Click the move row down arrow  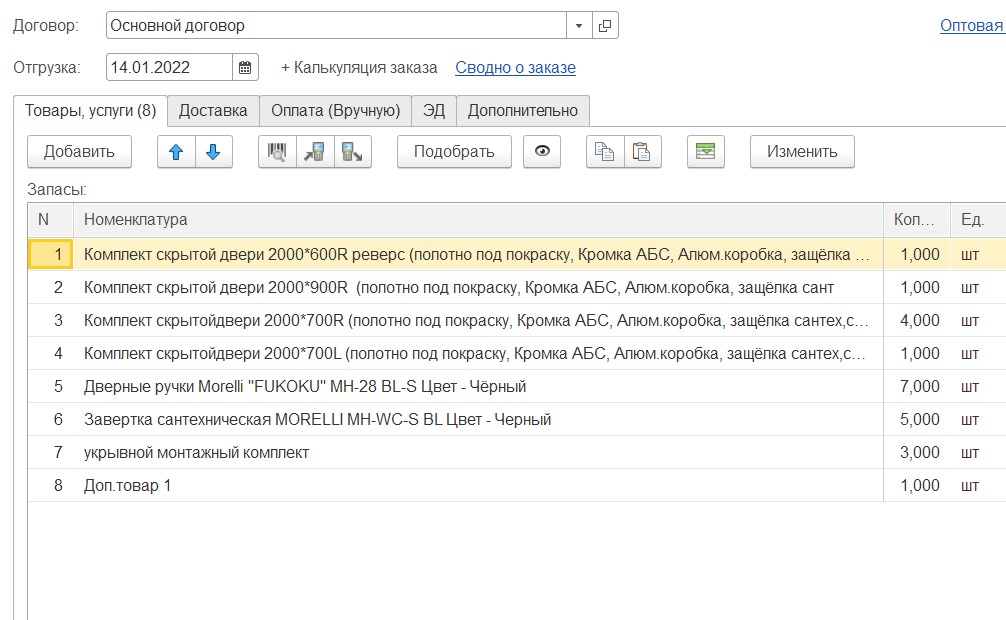click(x=213, y=152)
